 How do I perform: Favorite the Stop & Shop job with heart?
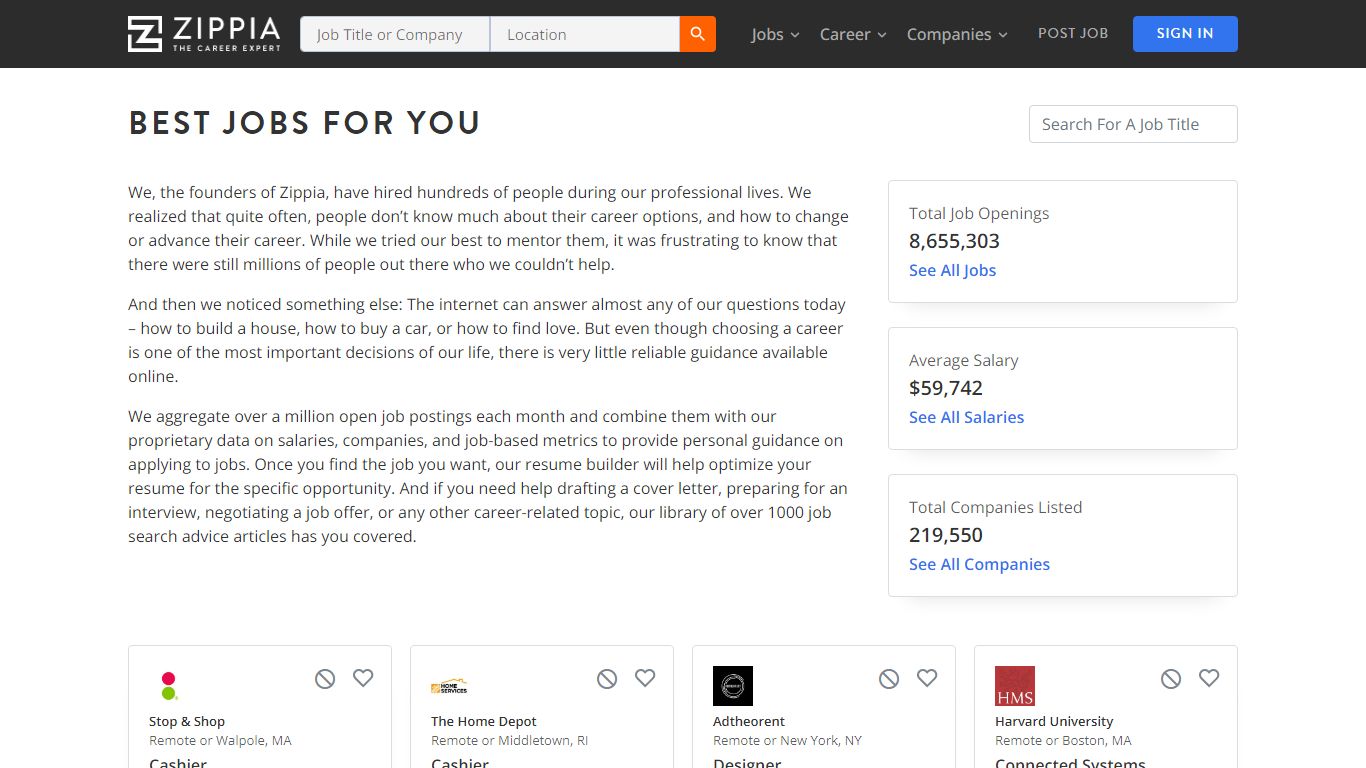[363, 678]
